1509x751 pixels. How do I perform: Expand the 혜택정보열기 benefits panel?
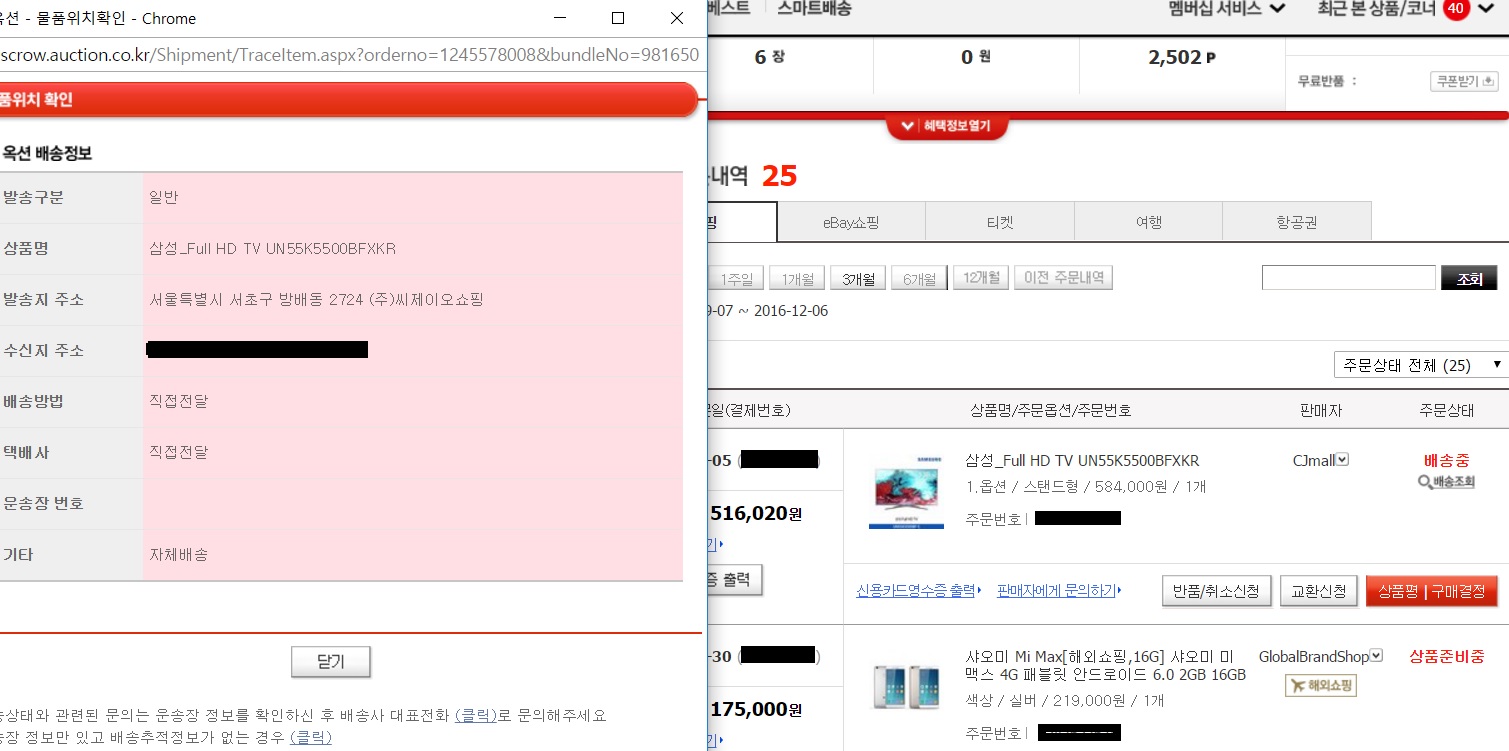pyautogui.click(x=946, y=126)
